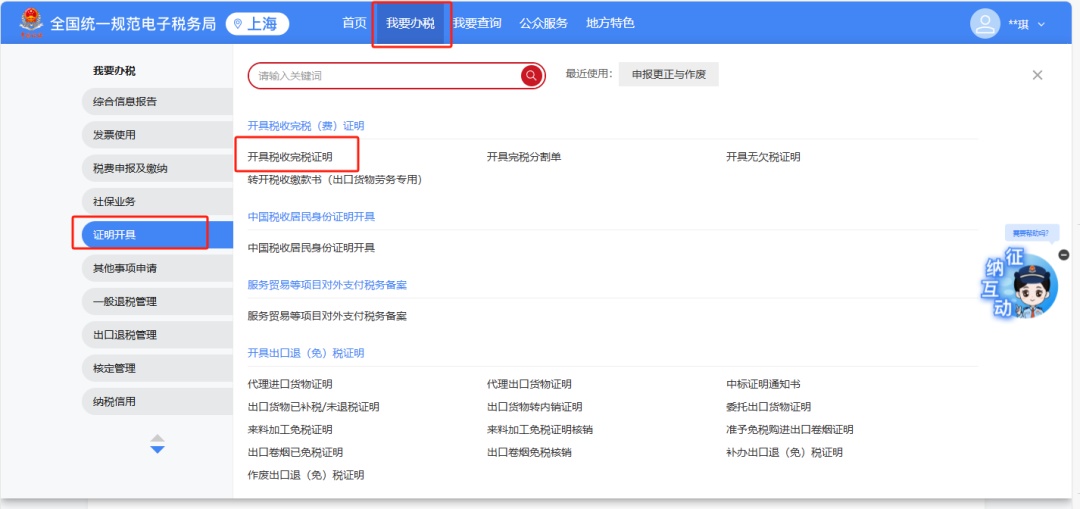Open the 中标证明通知书 link
This screenshot has height=509, width=1080.
pos(763,384)
